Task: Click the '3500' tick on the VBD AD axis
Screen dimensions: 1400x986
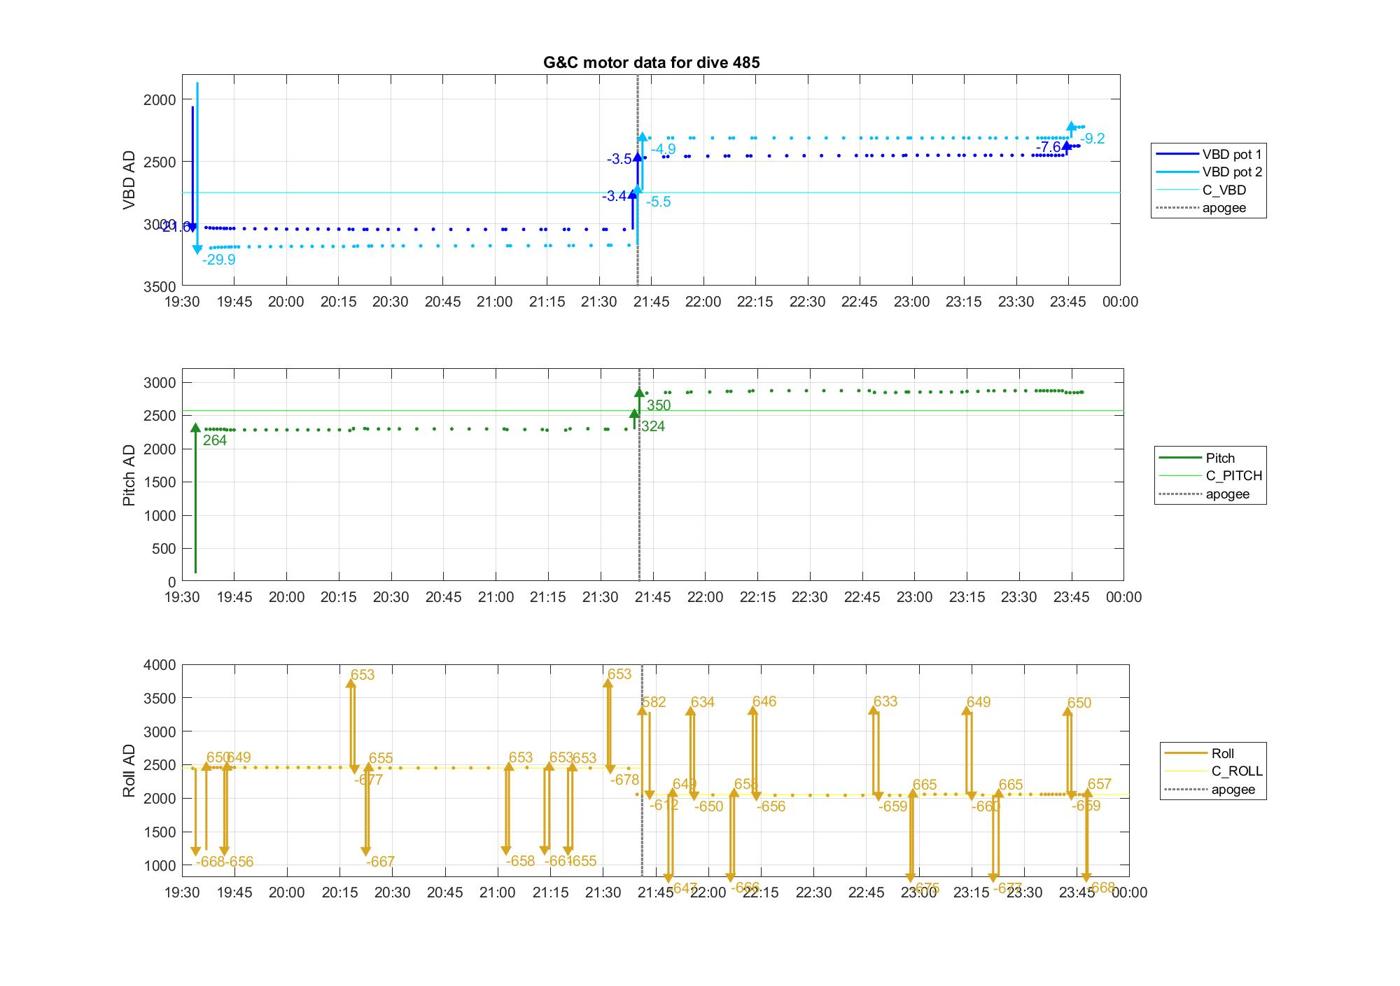Action: [159, 287]
